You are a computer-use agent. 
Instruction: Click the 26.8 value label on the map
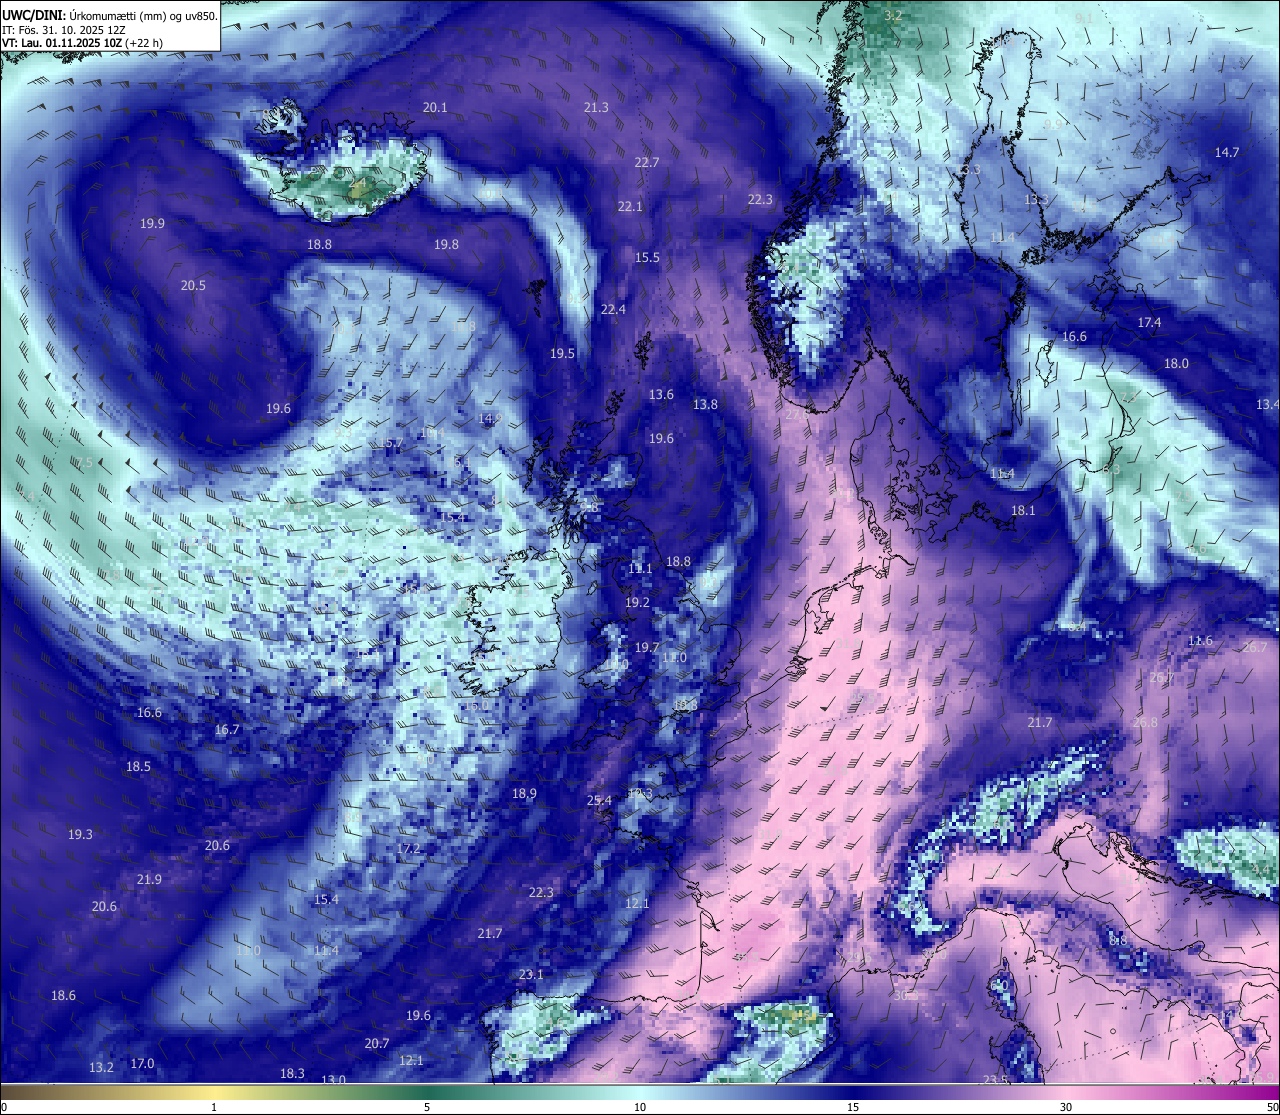(1145, 722)
